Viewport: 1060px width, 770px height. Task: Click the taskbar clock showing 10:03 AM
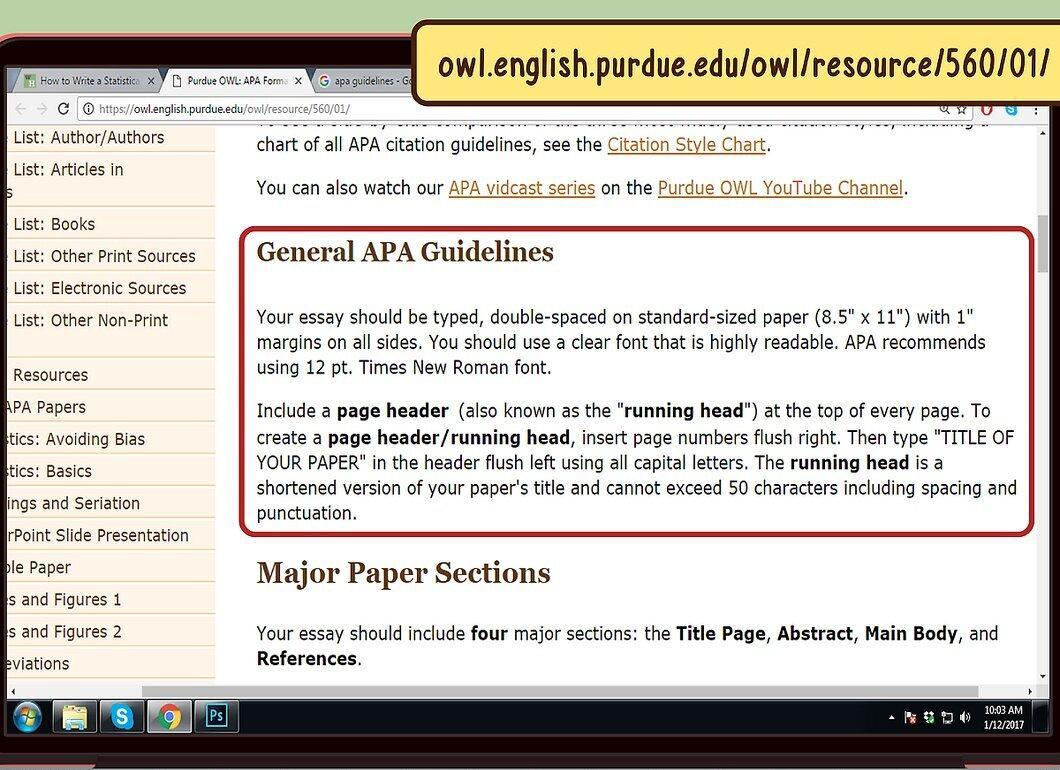1003,717
